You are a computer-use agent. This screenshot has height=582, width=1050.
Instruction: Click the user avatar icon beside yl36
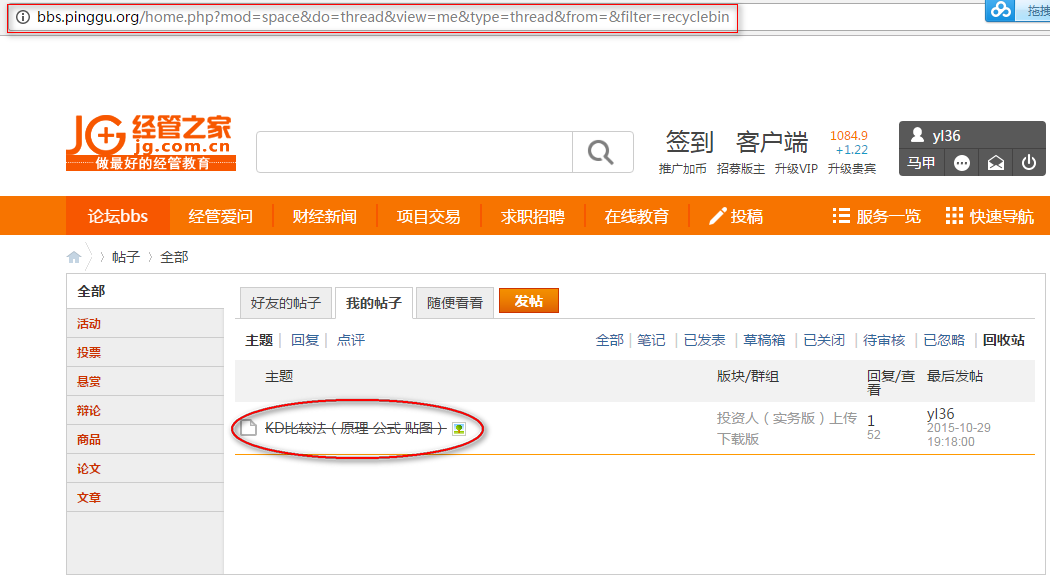pos(917,135)
